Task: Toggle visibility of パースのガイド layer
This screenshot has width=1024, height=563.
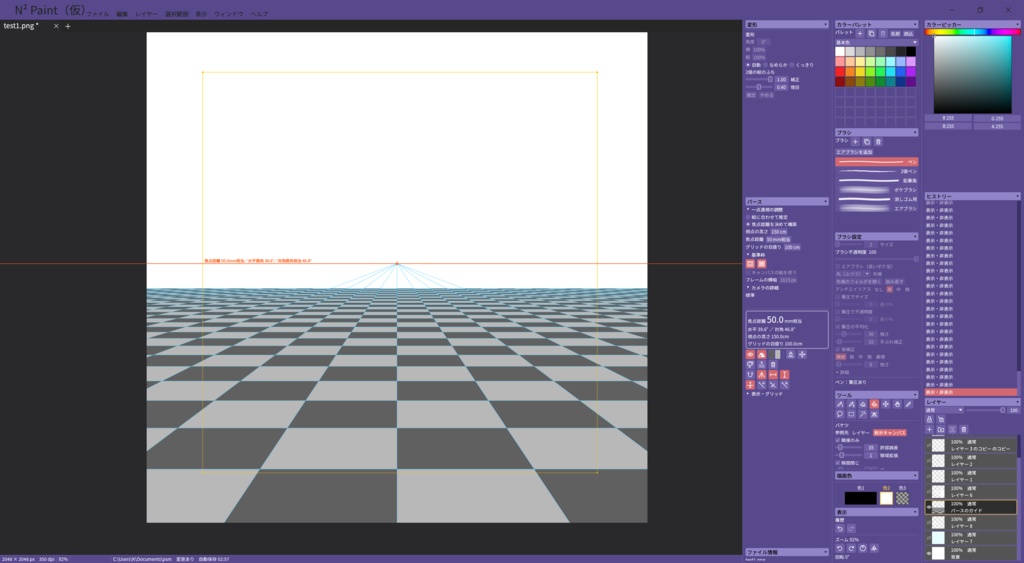Action: [929, 507]
